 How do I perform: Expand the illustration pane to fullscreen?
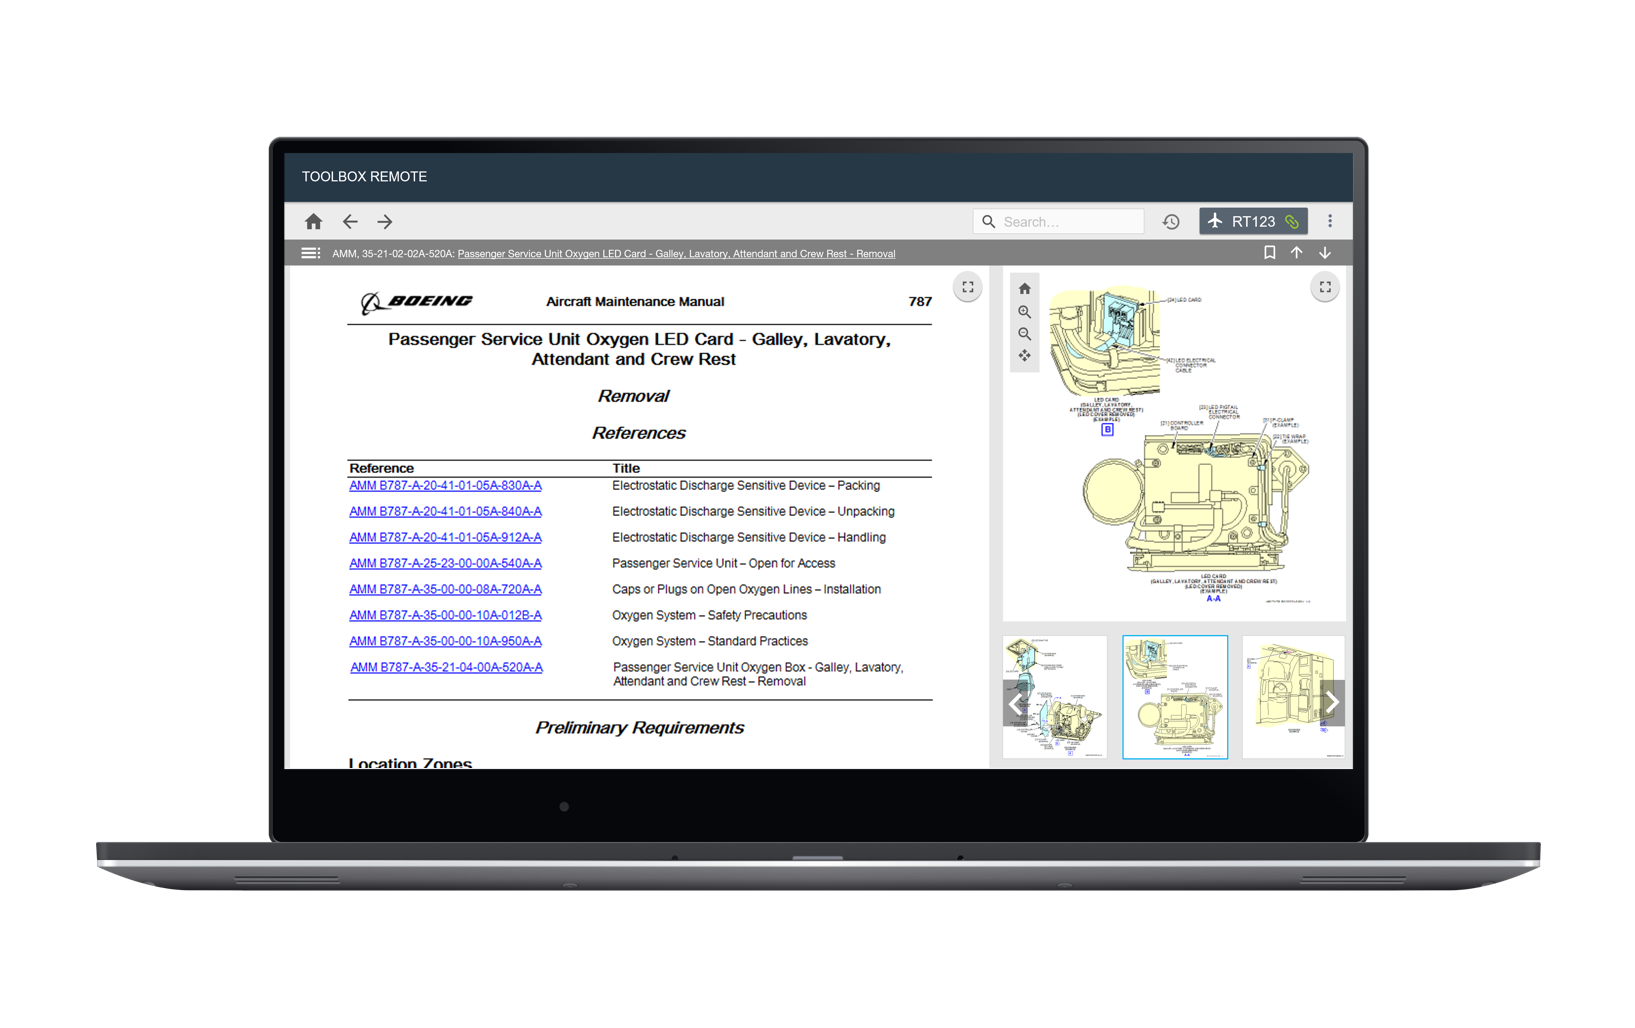1325,287
